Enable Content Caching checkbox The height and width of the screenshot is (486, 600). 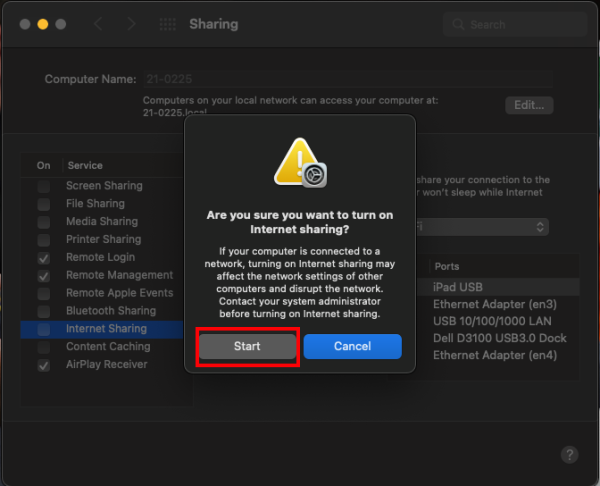(44, 347)
